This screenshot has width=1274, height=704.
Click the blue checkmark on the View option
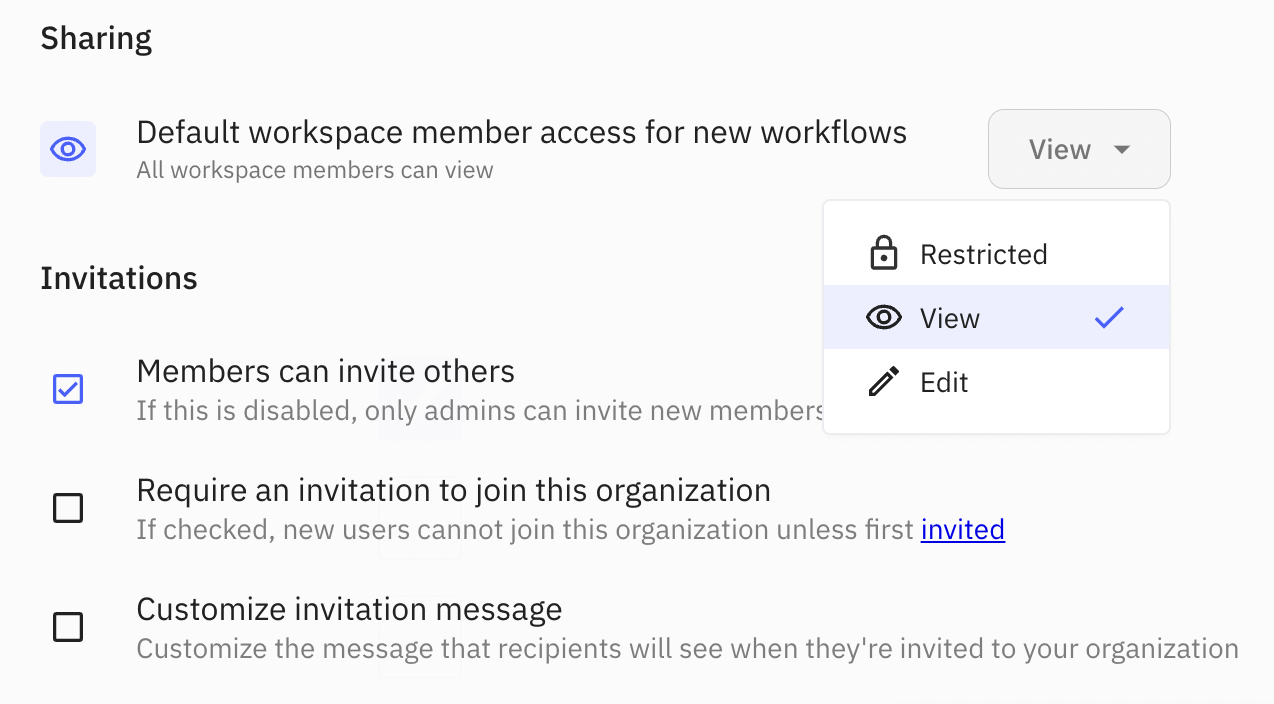[x=1109, y=318]
